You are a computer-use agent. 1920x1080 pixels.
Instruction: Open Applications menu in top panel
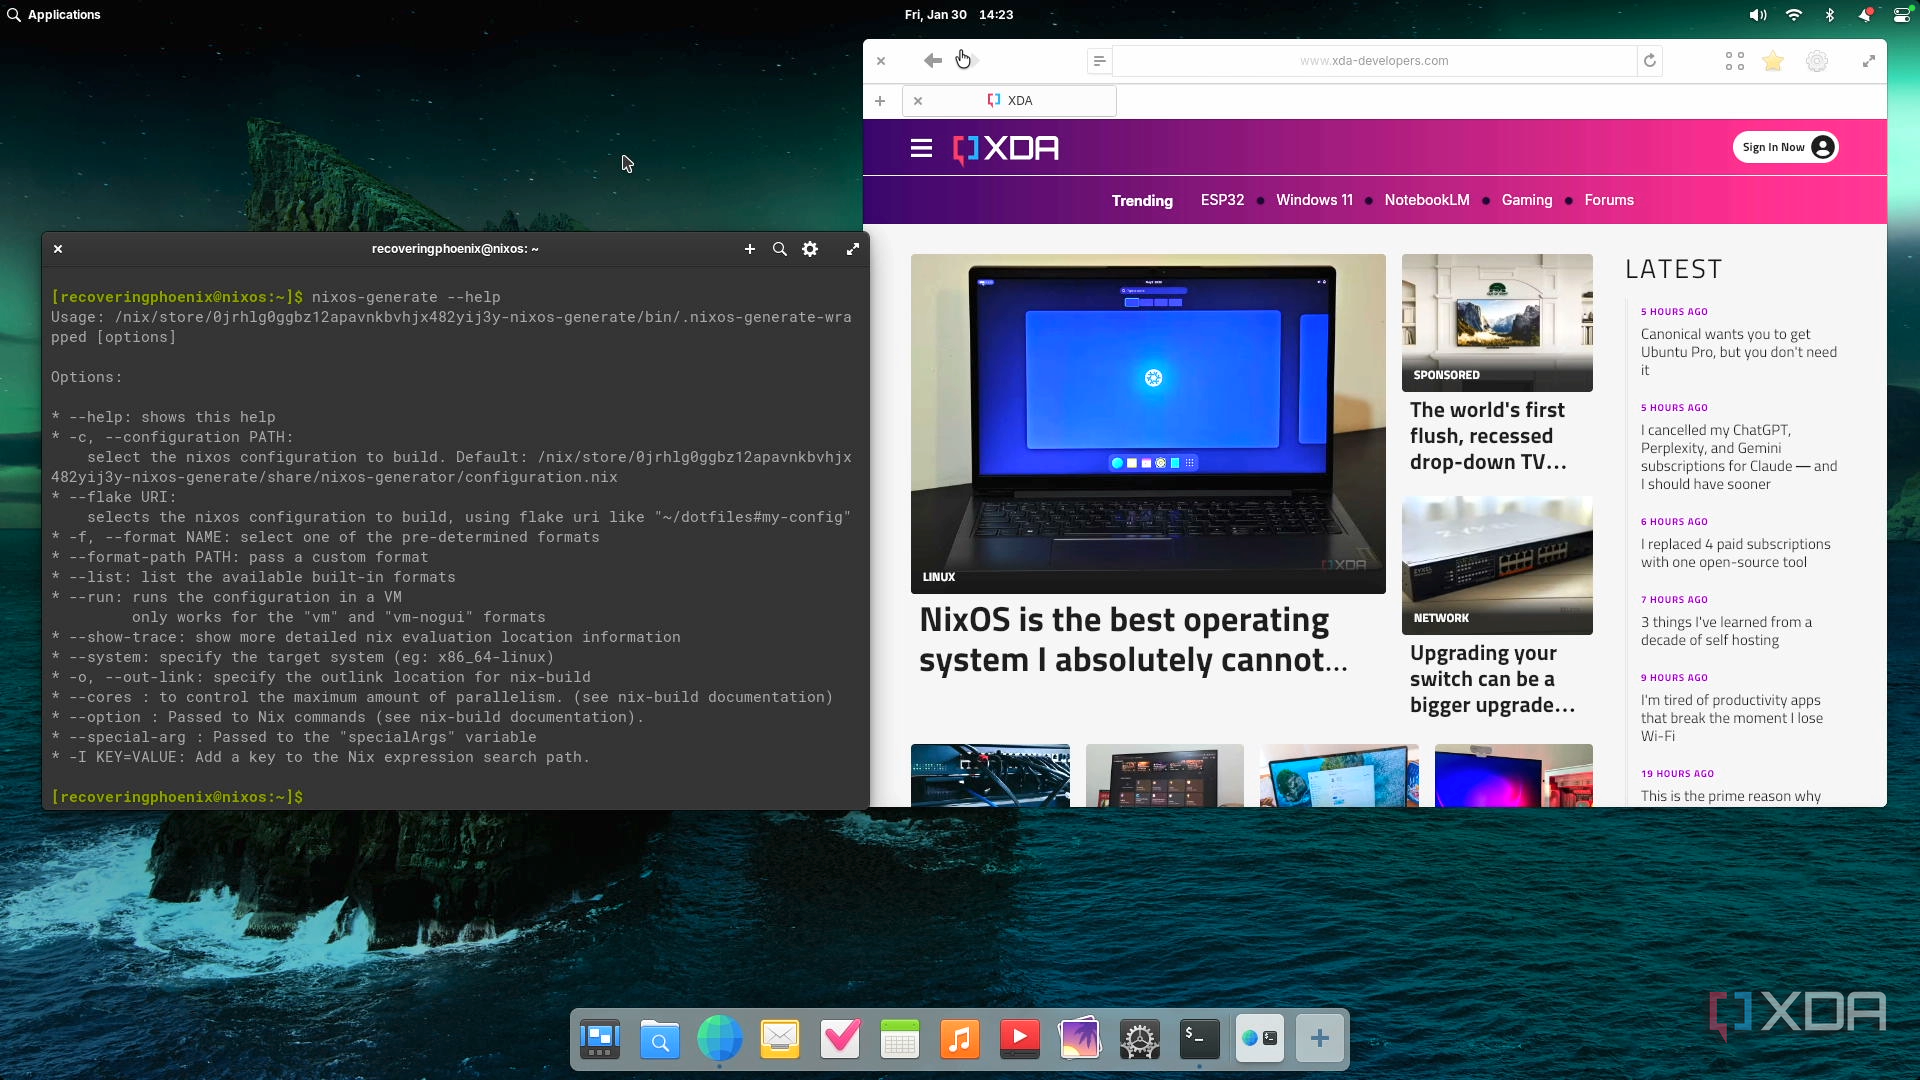54,15
